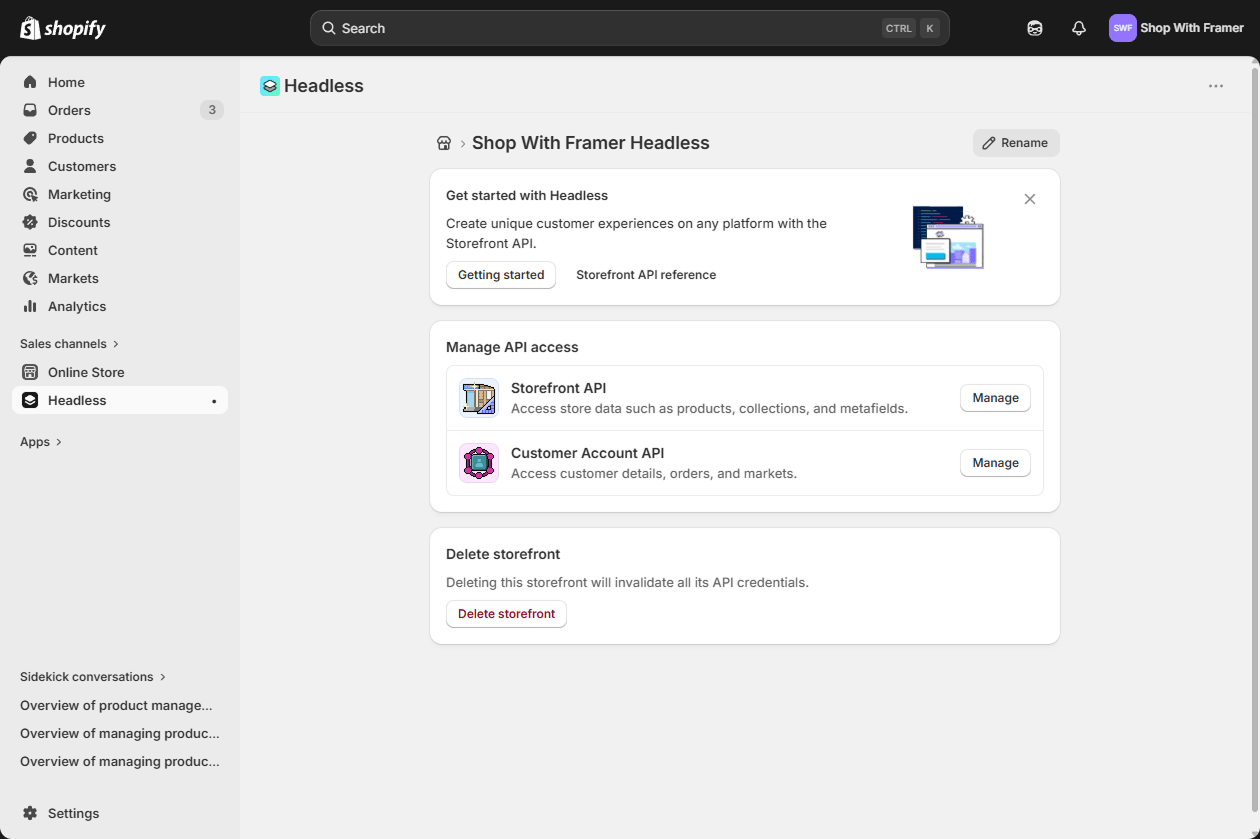Click the Discounts badge icon
Screen dimensions: 1260x839
30,222
